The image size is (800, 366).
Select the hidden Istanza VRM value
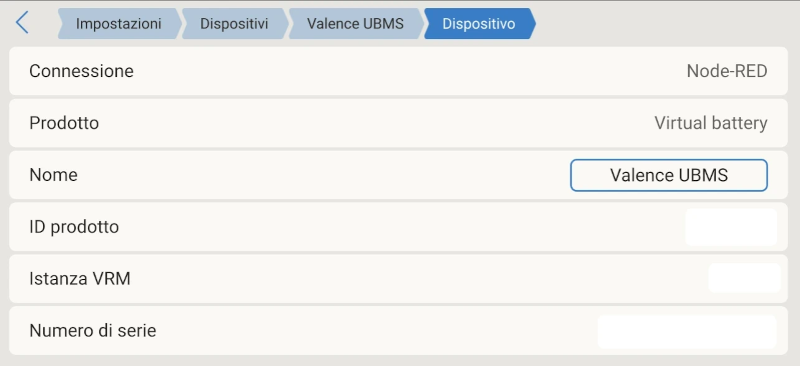744,278
